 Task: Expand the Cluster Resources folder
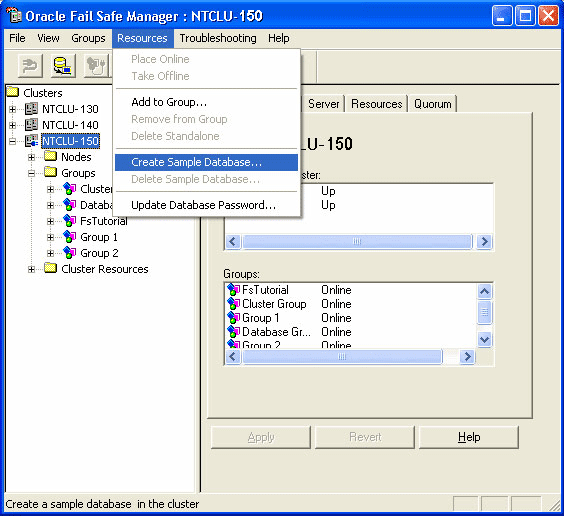tap(32, 269)
